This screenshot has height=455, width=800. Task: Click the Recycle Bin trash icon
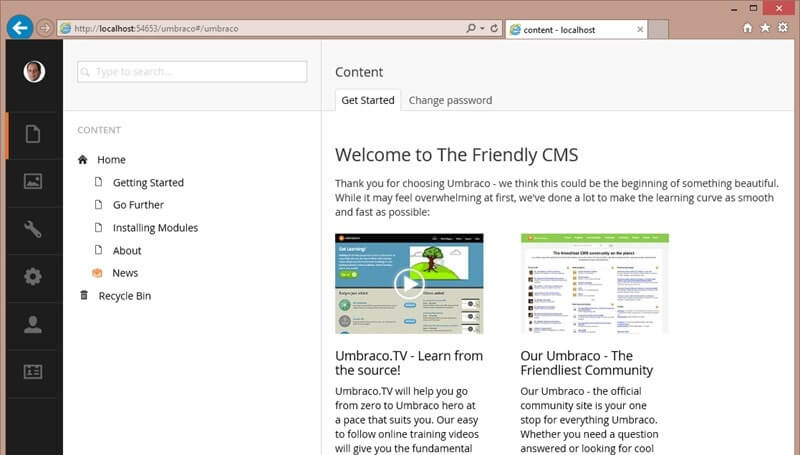[x=84, y=295]
